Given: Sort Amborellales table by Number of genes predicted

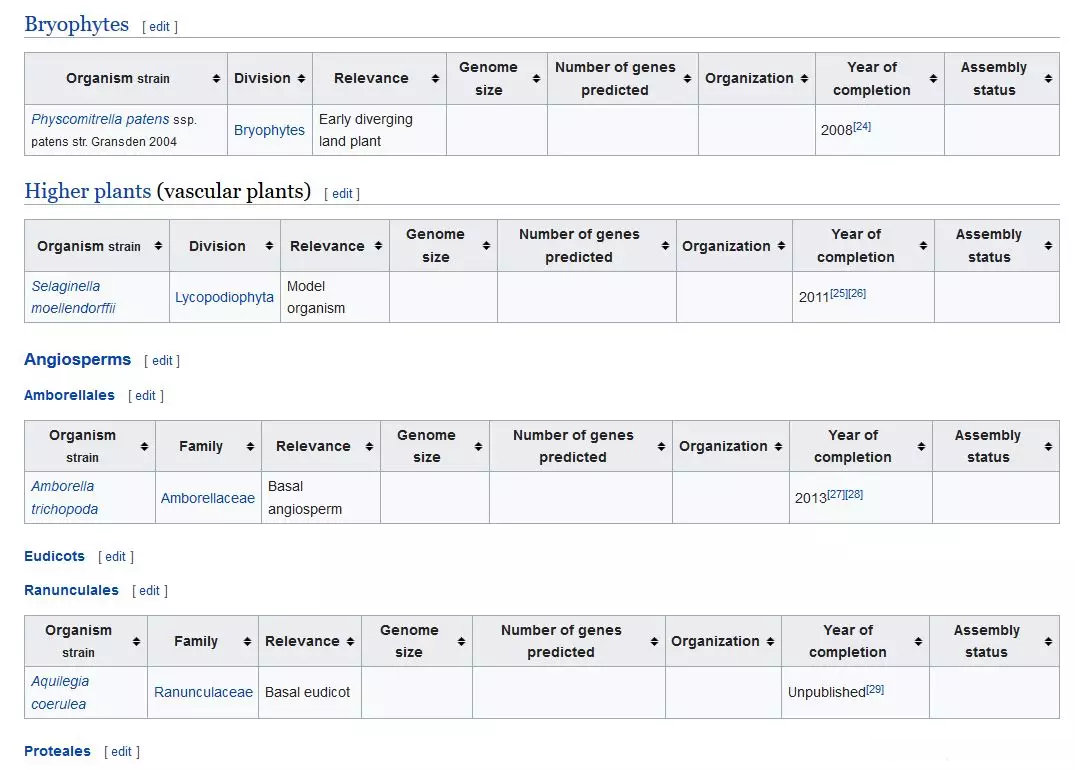Looking at the screenshot, I should point(661,447).
